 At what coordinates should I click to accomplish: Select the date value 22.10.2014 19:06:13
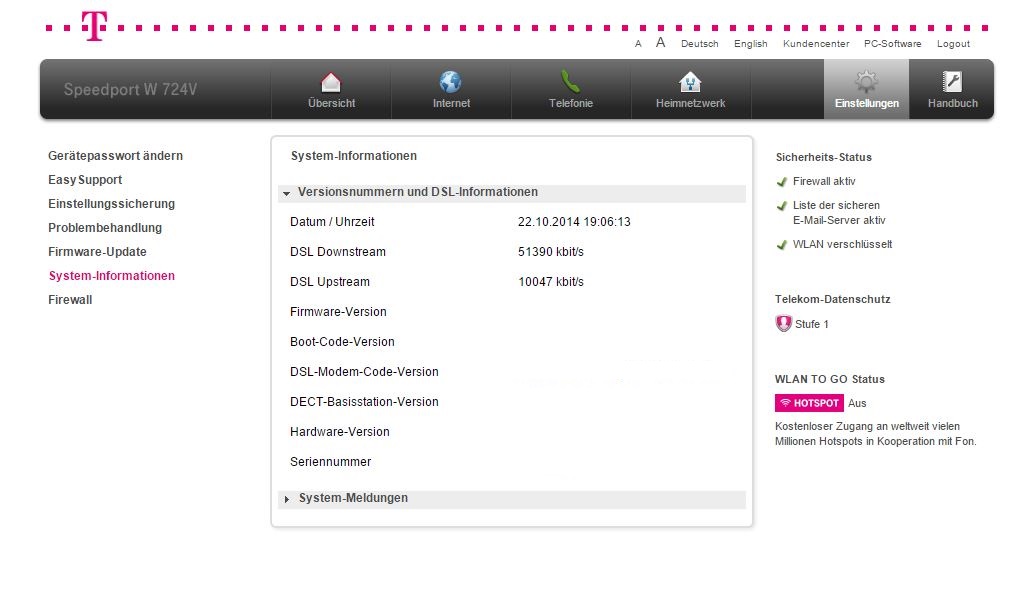coord(574,222)
